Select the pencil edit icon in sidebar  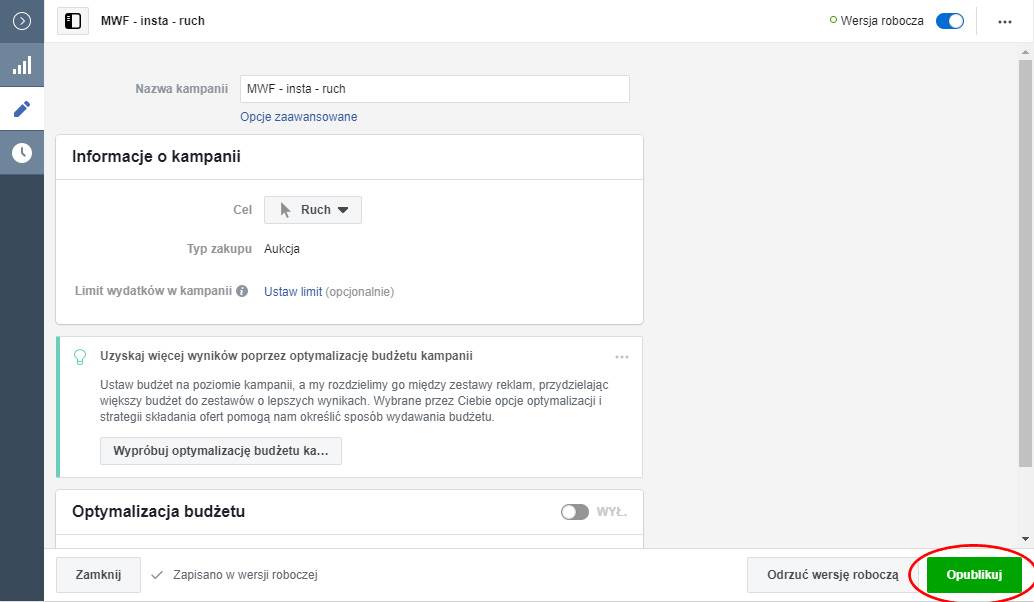point(21,109)
